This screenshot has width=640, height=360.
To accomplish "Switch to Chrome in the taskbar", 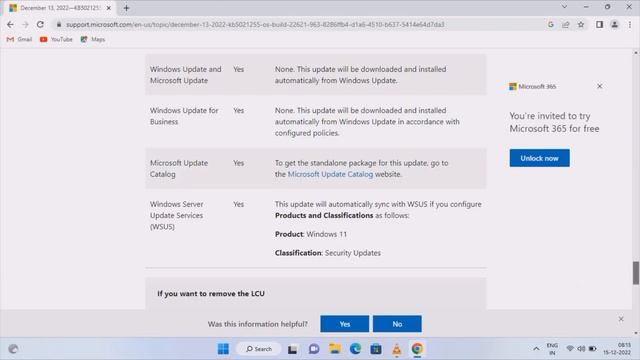I will click(x=417, y=349).
